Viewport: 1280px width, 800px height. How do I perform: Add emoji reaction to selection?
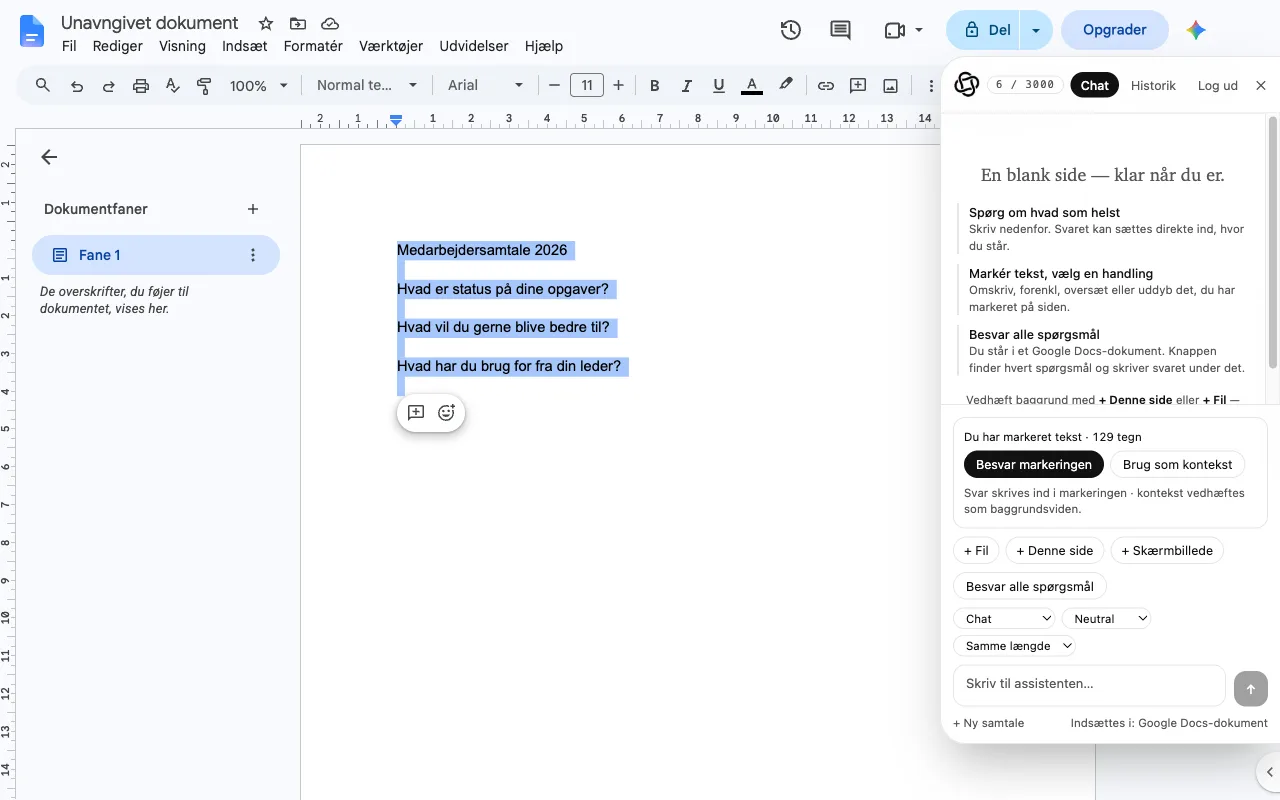pos(447,412)
